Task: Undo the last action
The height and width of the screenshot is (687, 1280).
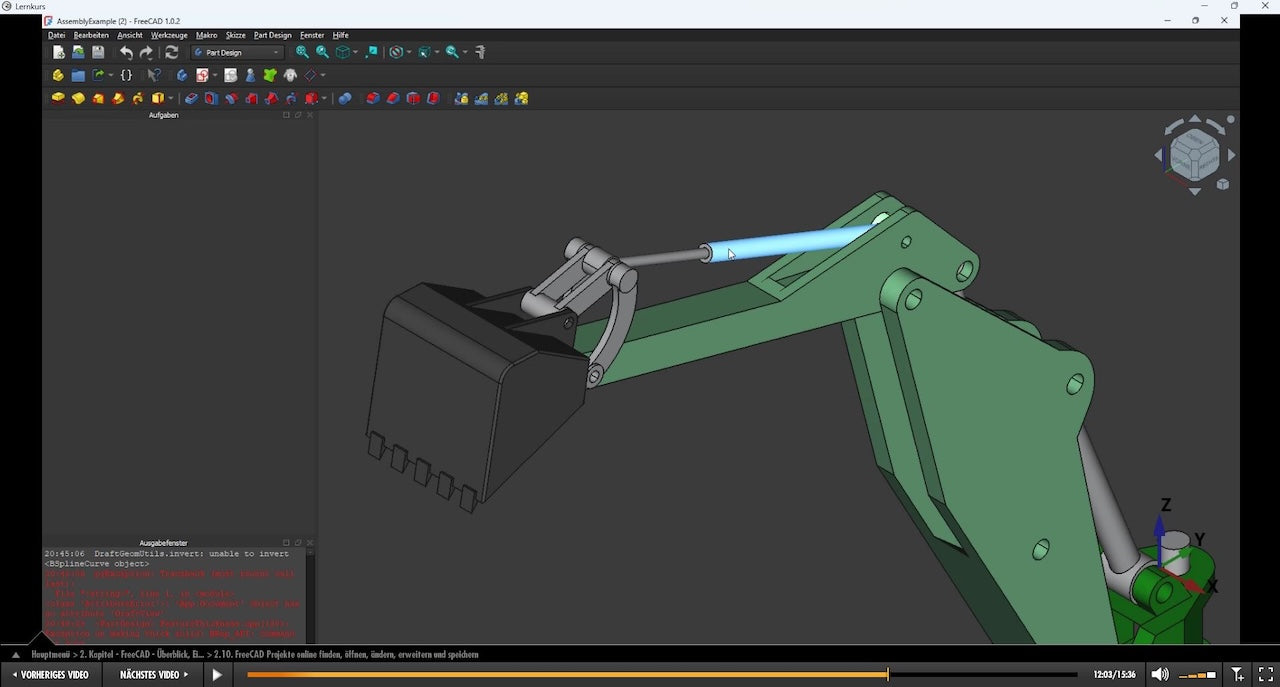Action: click(126, 52)
